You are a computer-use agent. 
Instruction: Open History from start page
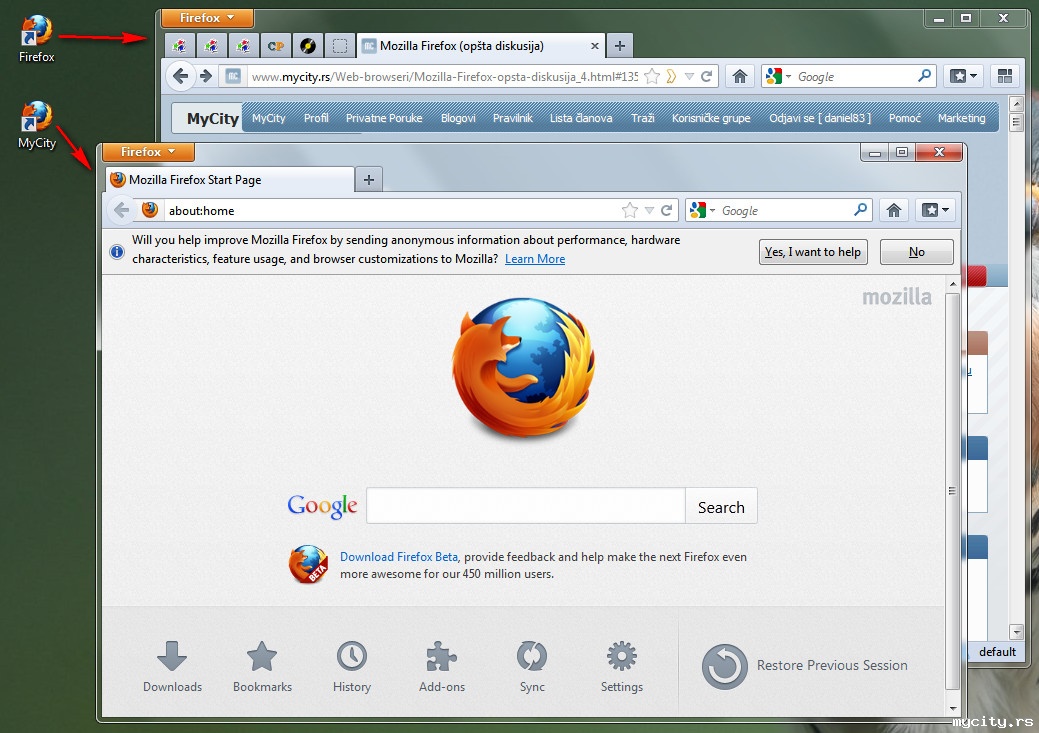352,667
